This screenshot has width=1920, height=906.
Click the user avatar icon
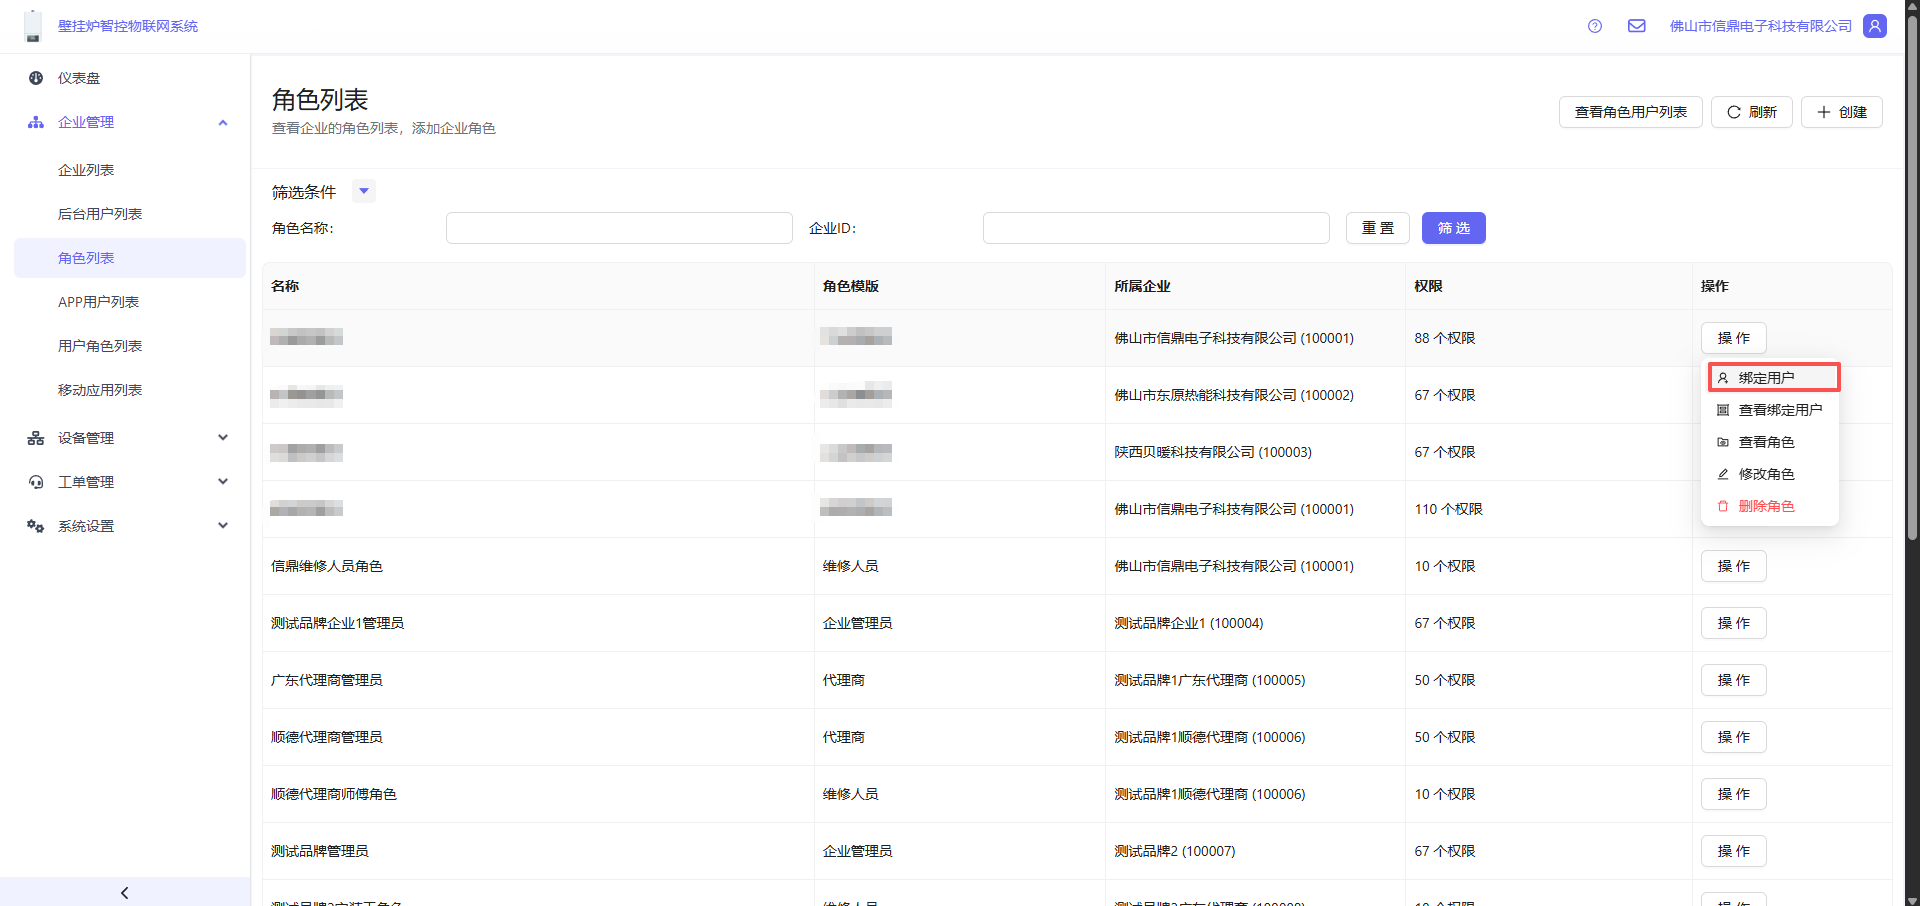(1874, 27)
